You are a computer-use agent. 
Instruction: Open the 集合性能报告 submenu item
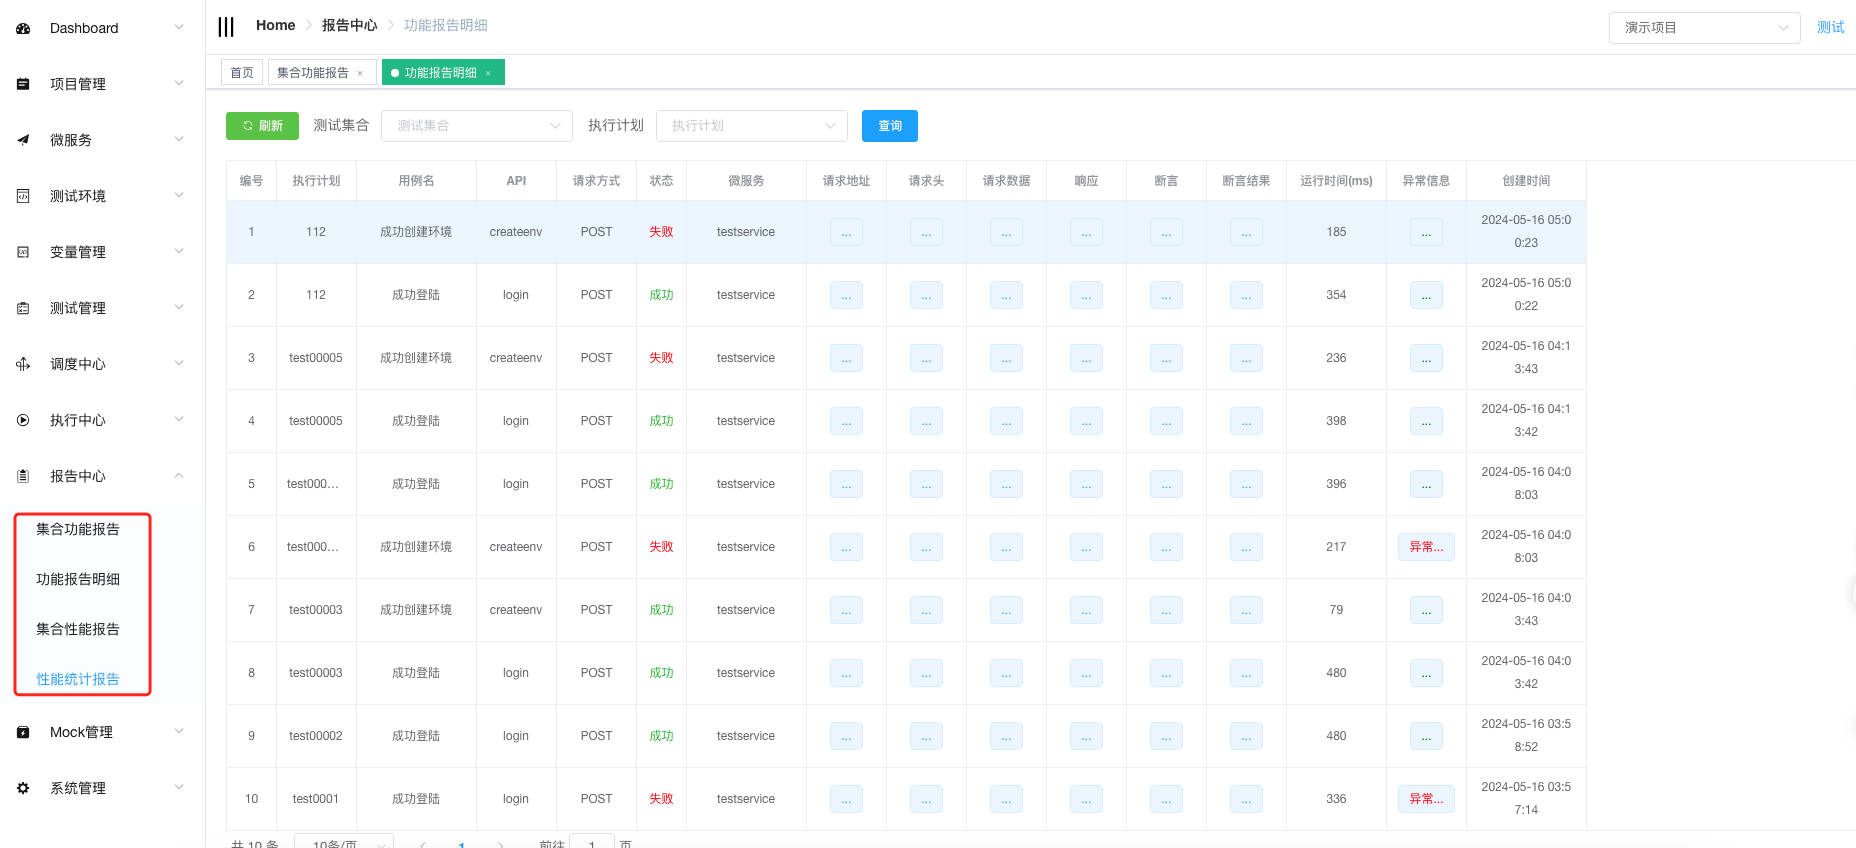[78, 629]
